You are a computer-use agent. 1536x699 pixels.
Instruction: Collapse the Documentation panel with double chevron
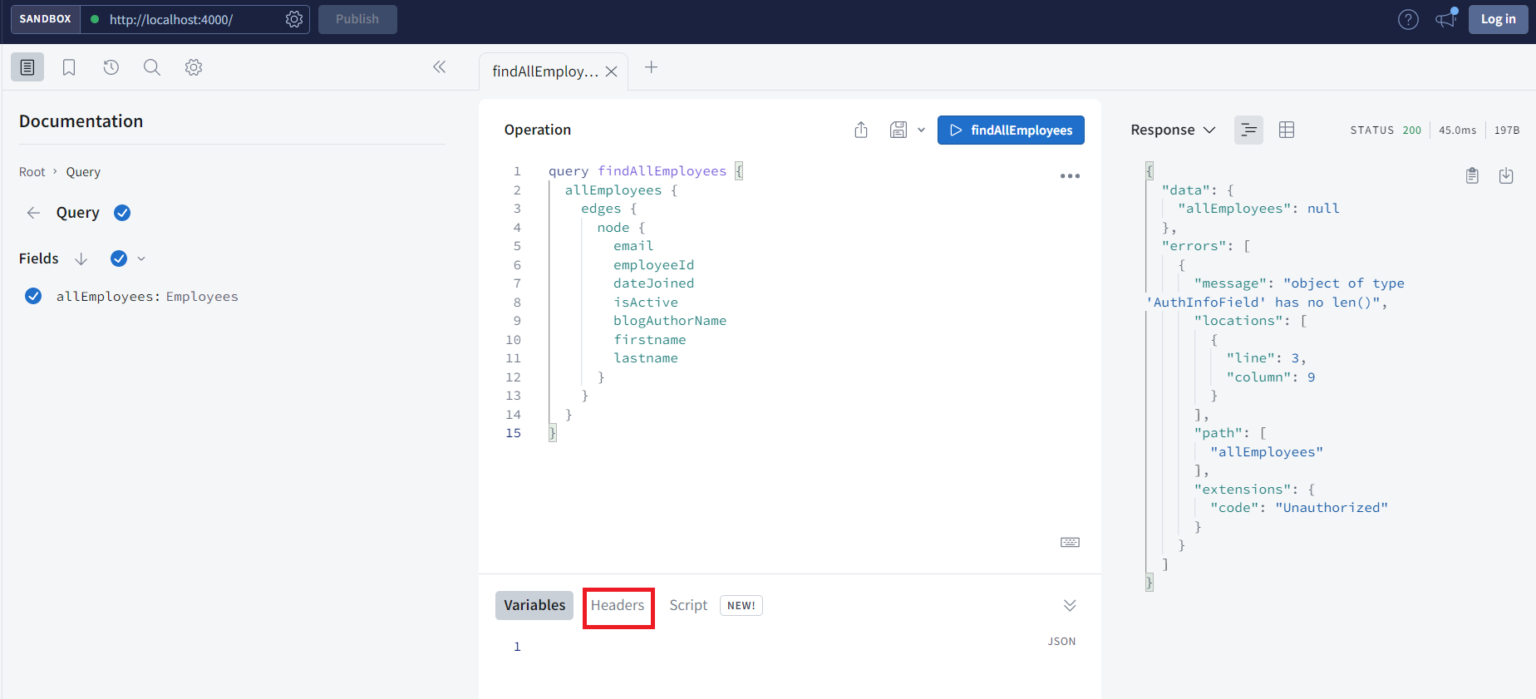(439, 67)
